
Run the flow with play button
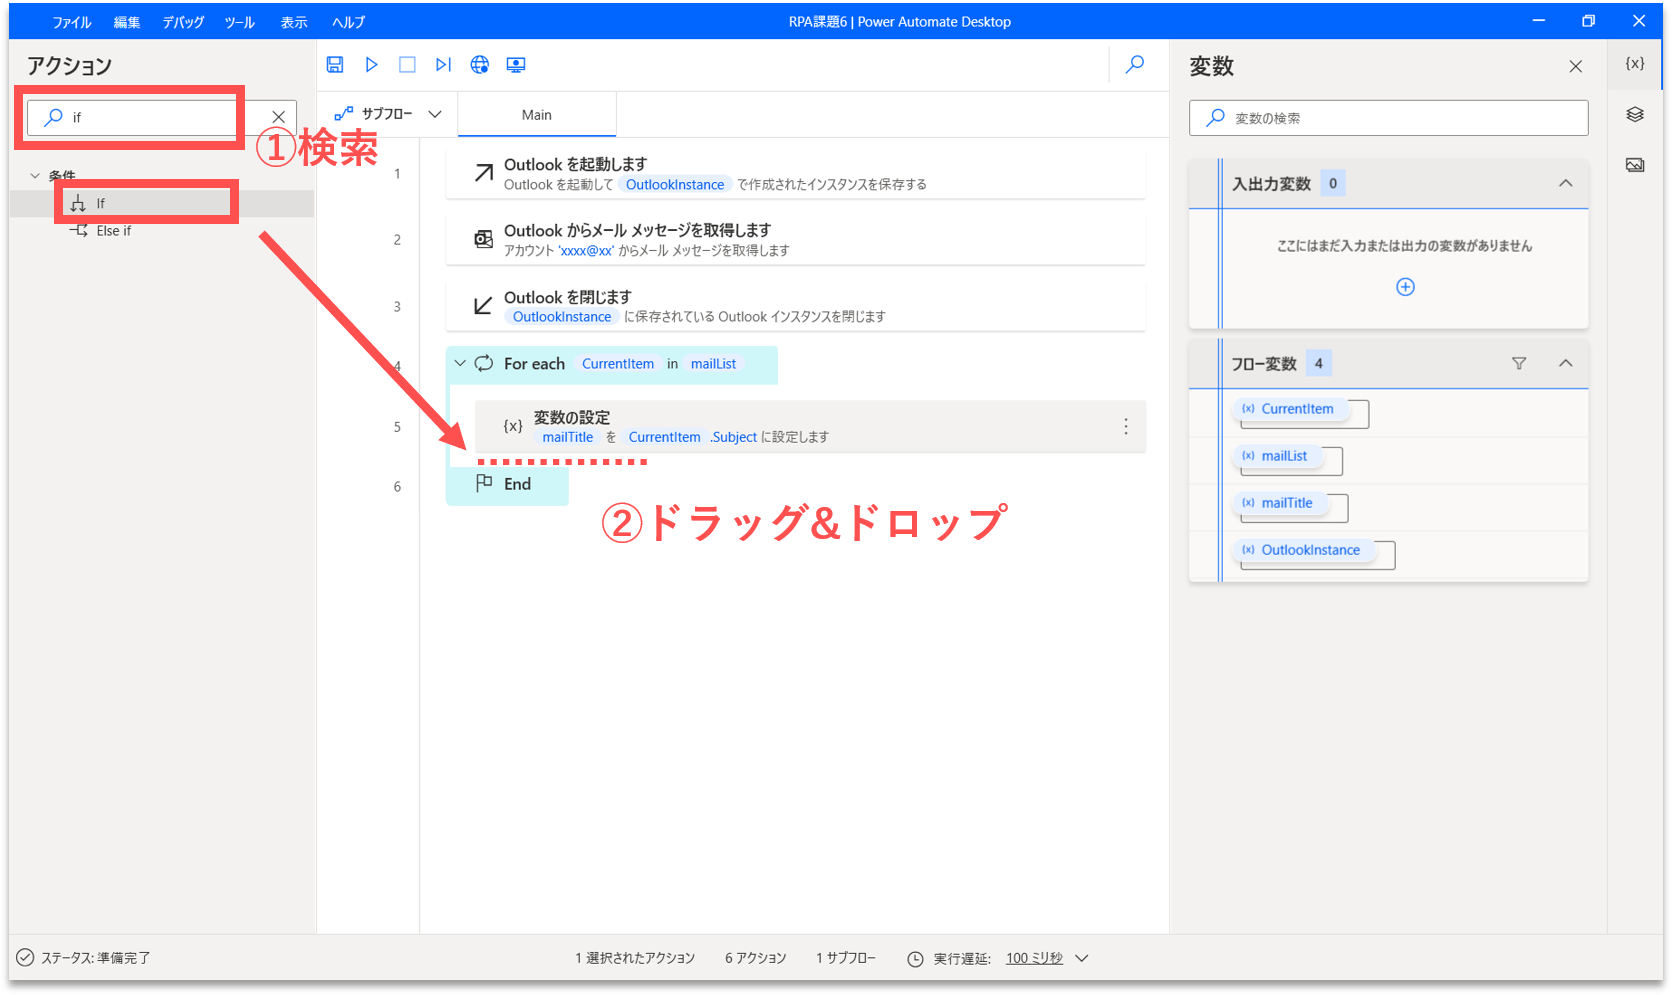(x=371, y=65)
